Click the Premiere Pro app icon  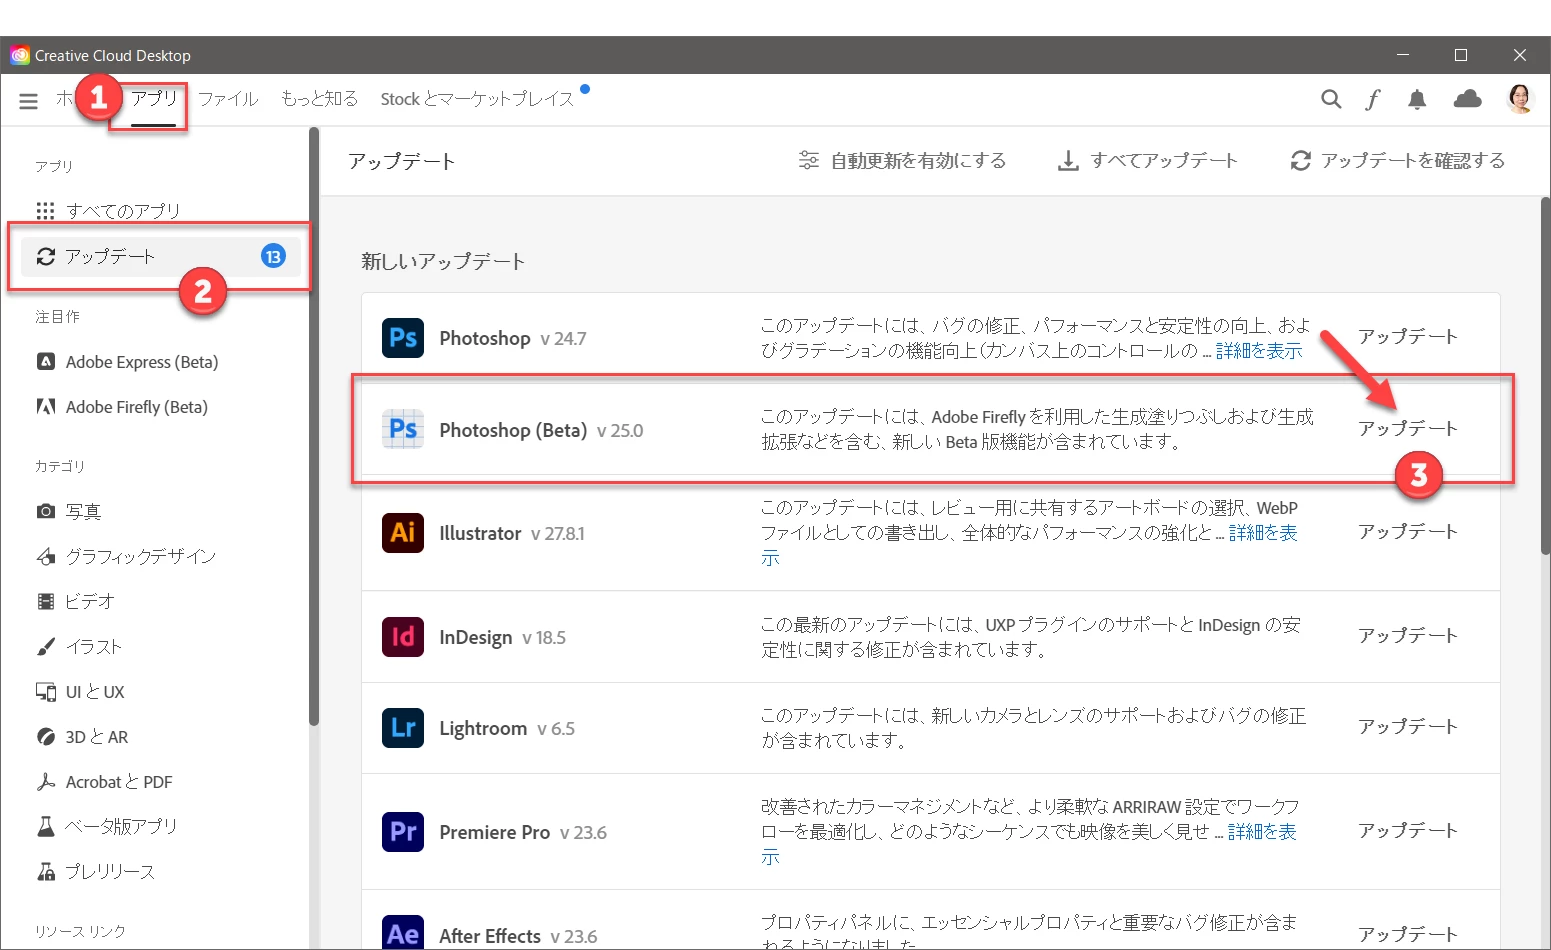[x=403, y=831]
